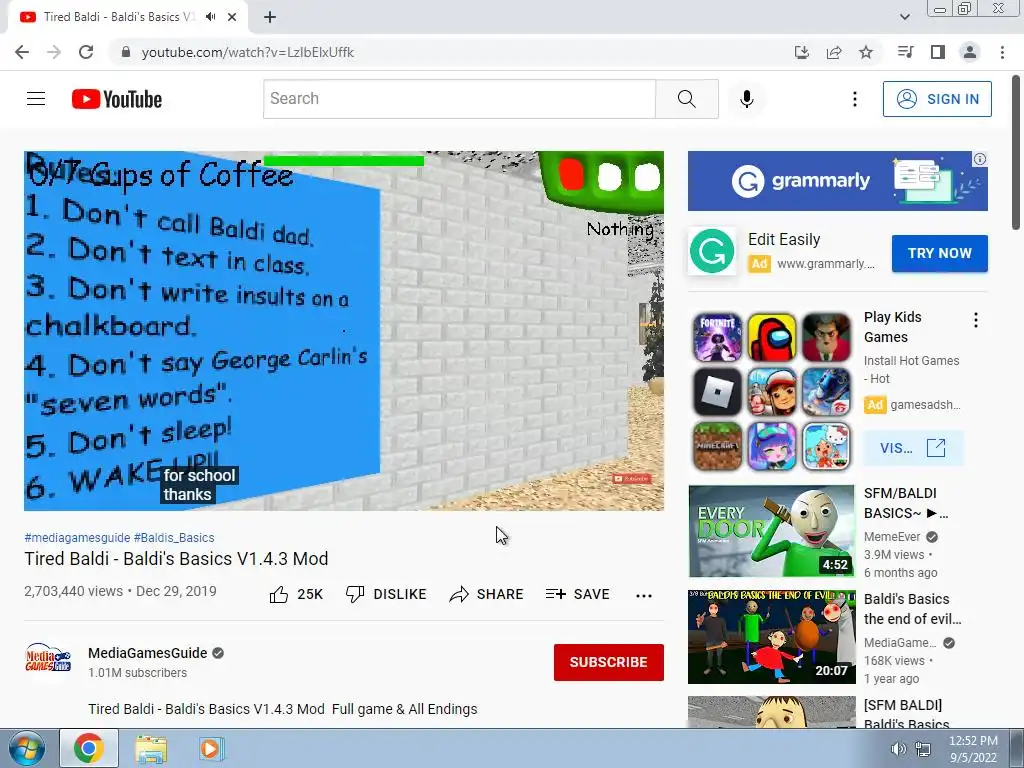Screen dimensions: 1024x768
Task: Go to the YouTube home logo
Action: (x=117, y=99)
